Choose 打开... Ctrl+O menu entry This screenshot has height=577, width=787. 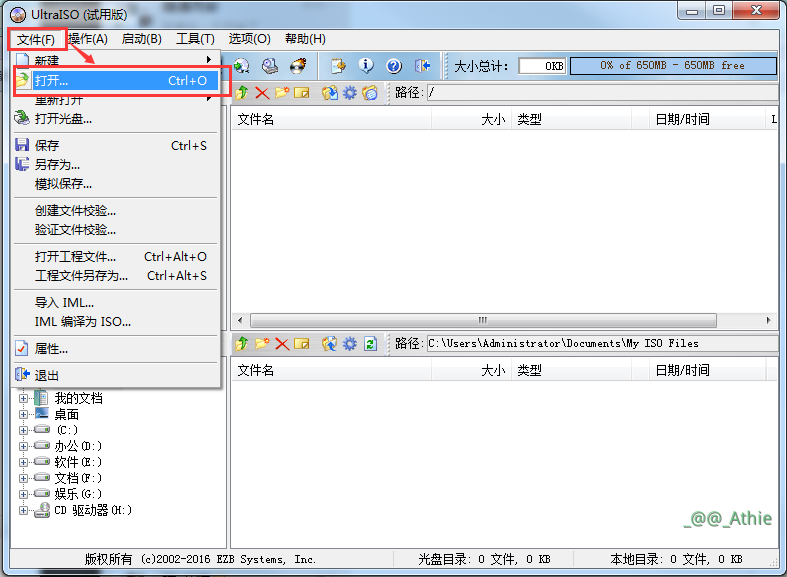116,81
